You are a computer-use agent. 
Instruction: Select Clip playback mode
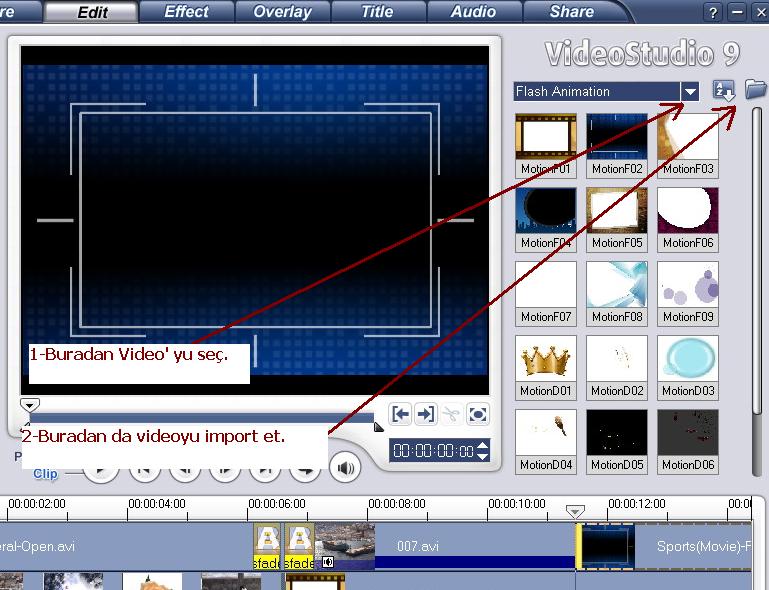pos(45,474)
